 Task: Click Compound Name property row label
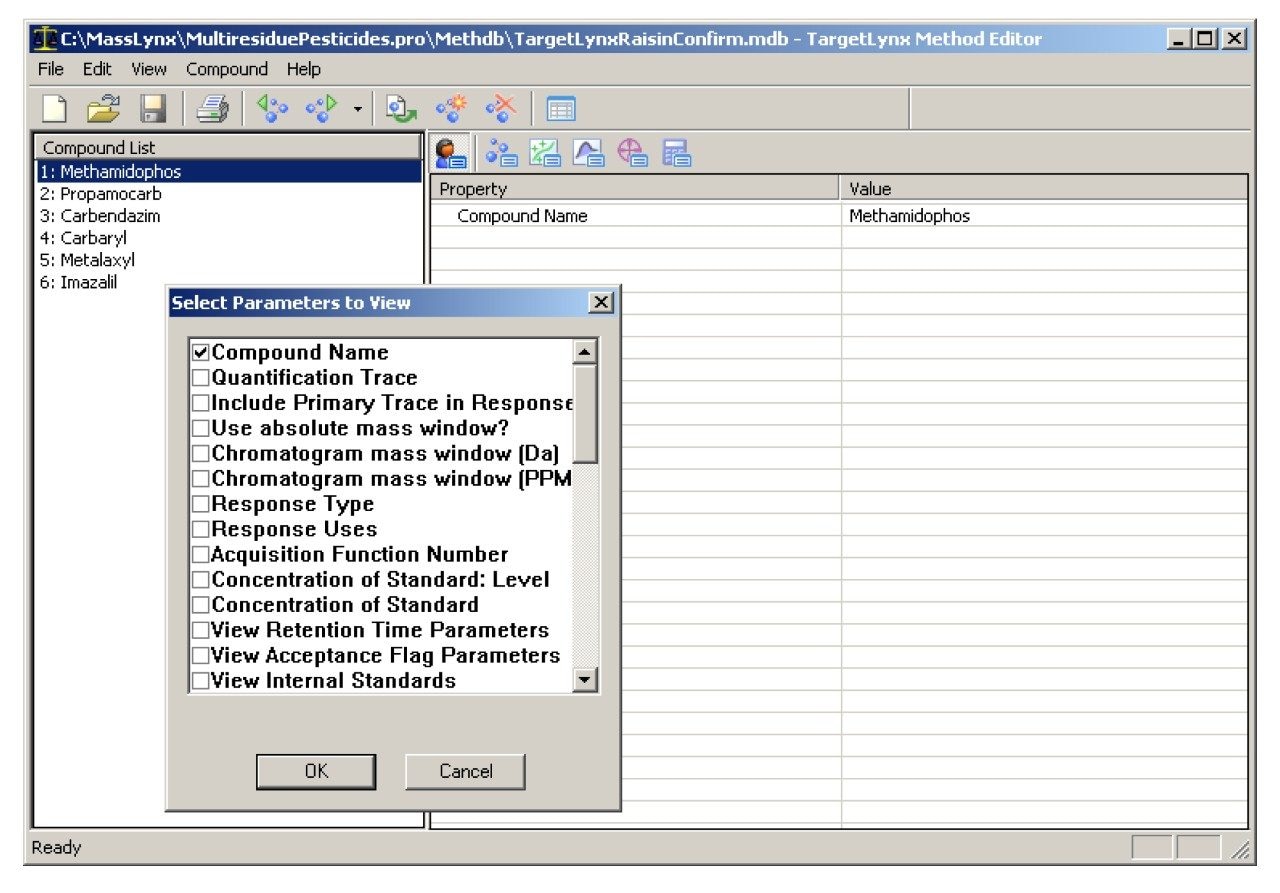(x=522, y=216)
